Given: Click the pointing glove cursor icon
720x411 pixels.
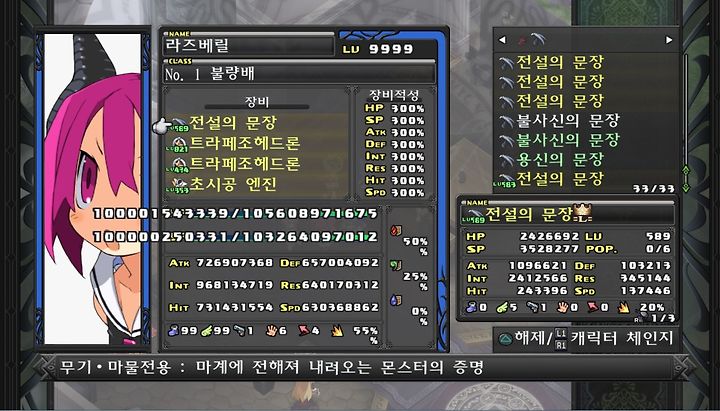Looking at the screenshot, I should 161,125.
